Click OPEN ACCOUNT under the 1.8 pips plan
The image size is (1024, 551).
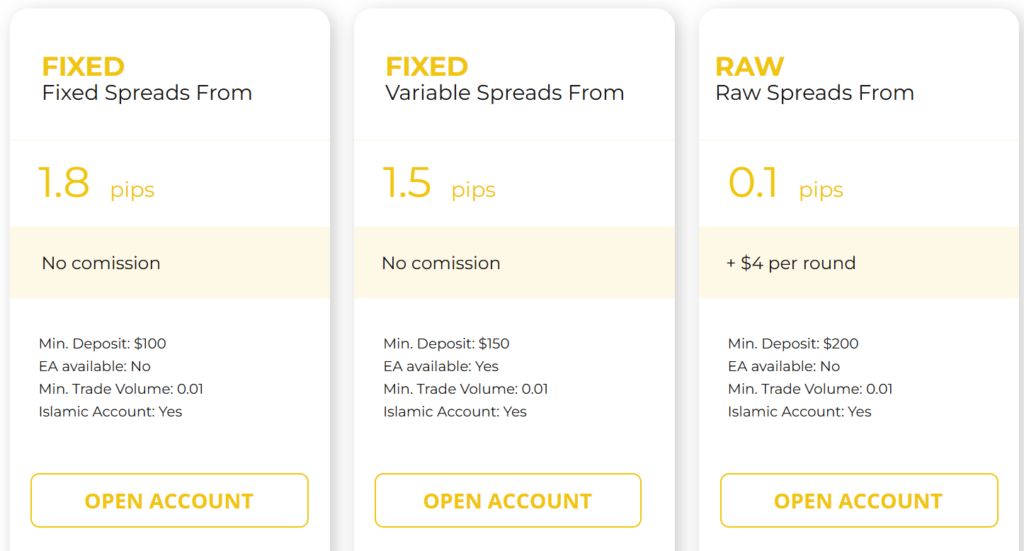click(169, 500)
